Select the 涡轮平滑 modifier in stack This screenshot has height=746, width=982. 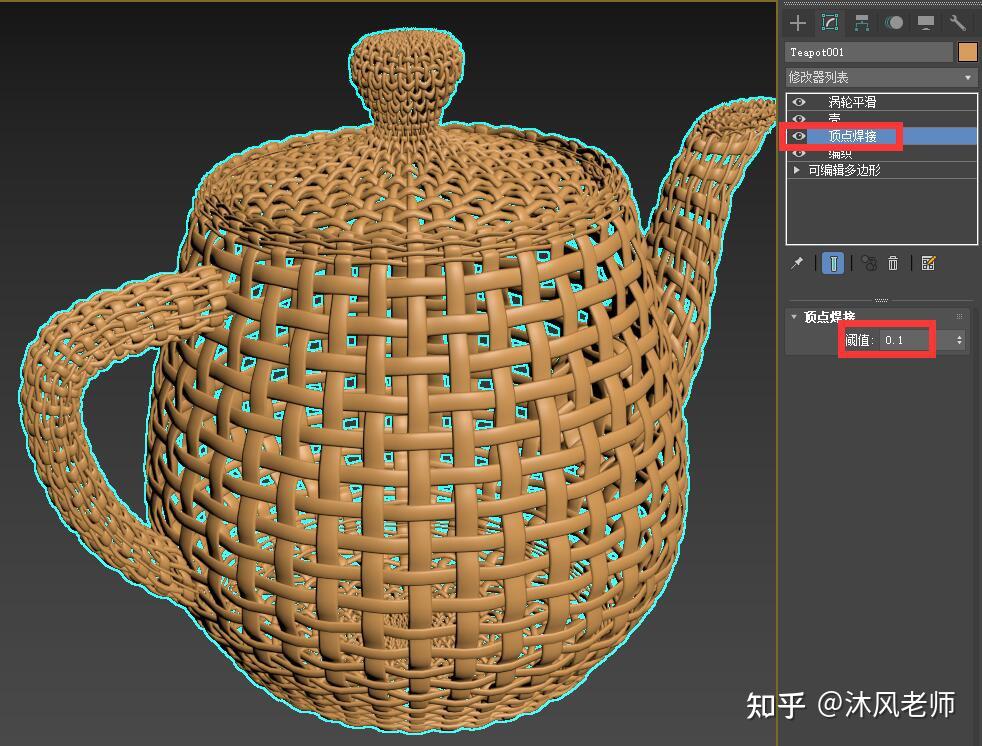tap(852, 101)
